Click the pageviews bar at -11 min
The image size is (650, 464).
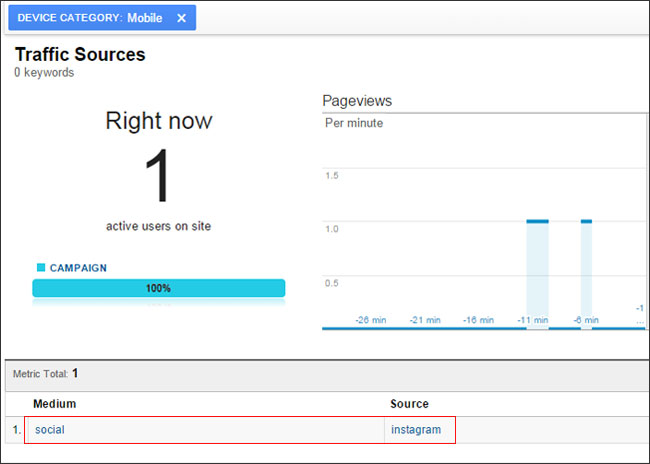click(538, 274)
